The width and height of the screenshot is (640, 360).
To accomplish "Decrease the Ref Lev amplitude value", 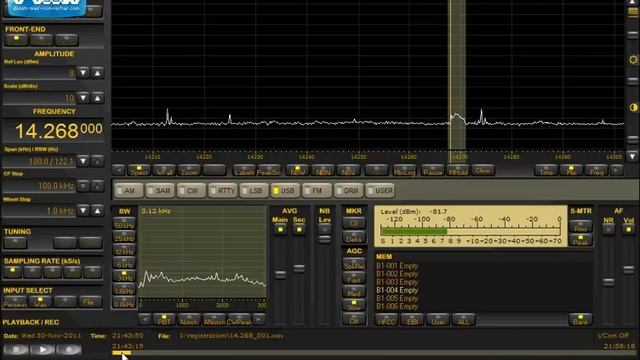I will click(83, 73).
